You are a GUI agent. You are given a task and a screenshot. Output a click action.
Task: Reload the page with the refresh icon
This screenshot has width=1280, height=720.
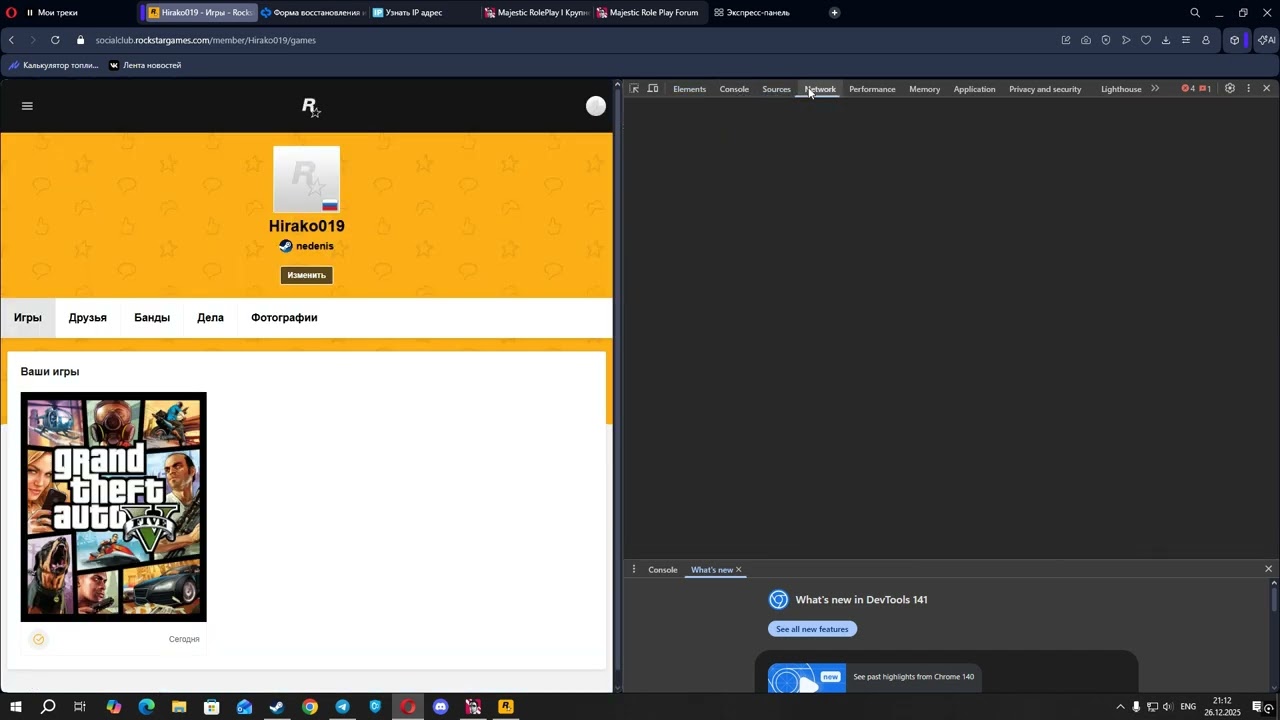point(55,40)
